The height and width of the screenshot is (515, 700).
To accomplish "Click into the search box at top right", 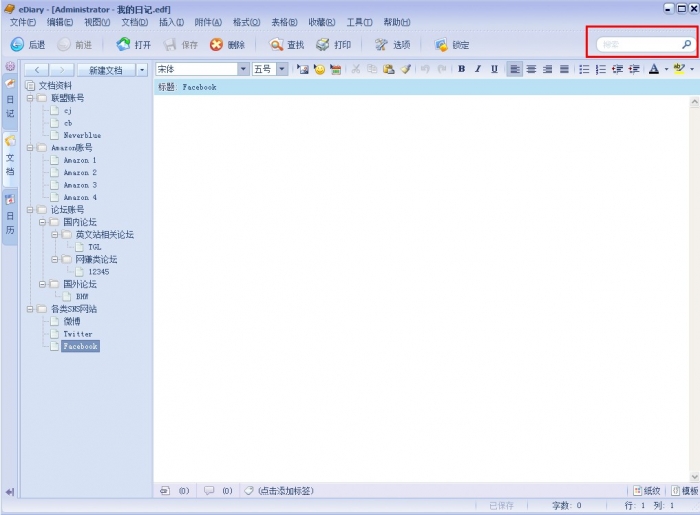I will click(x=637, y=44).
